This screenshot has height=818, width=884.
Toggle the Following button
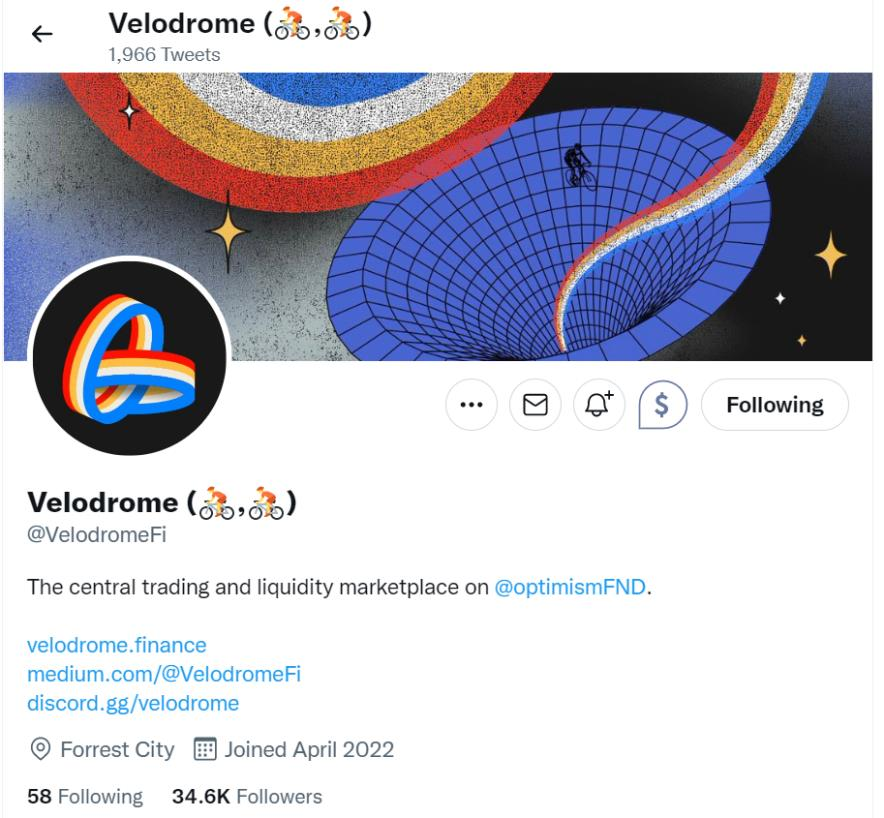tap(775, 405)
